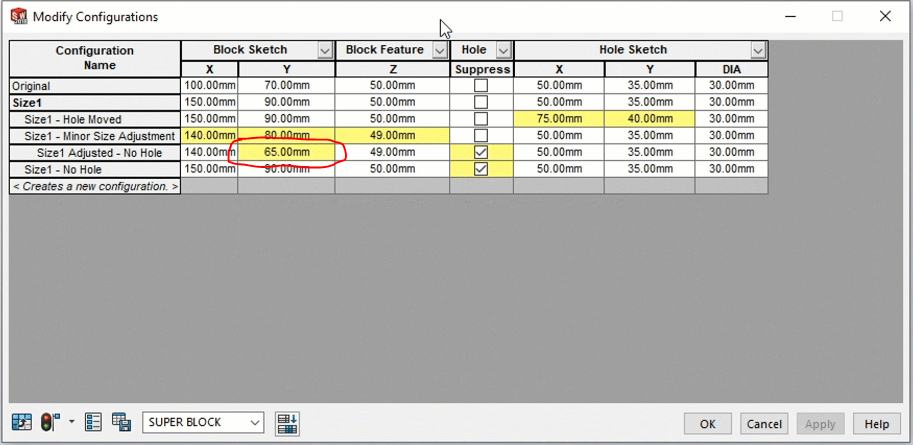Open the Block Feature column dropdown arrow
Viewport: 913px width, 445px height.
440,51
